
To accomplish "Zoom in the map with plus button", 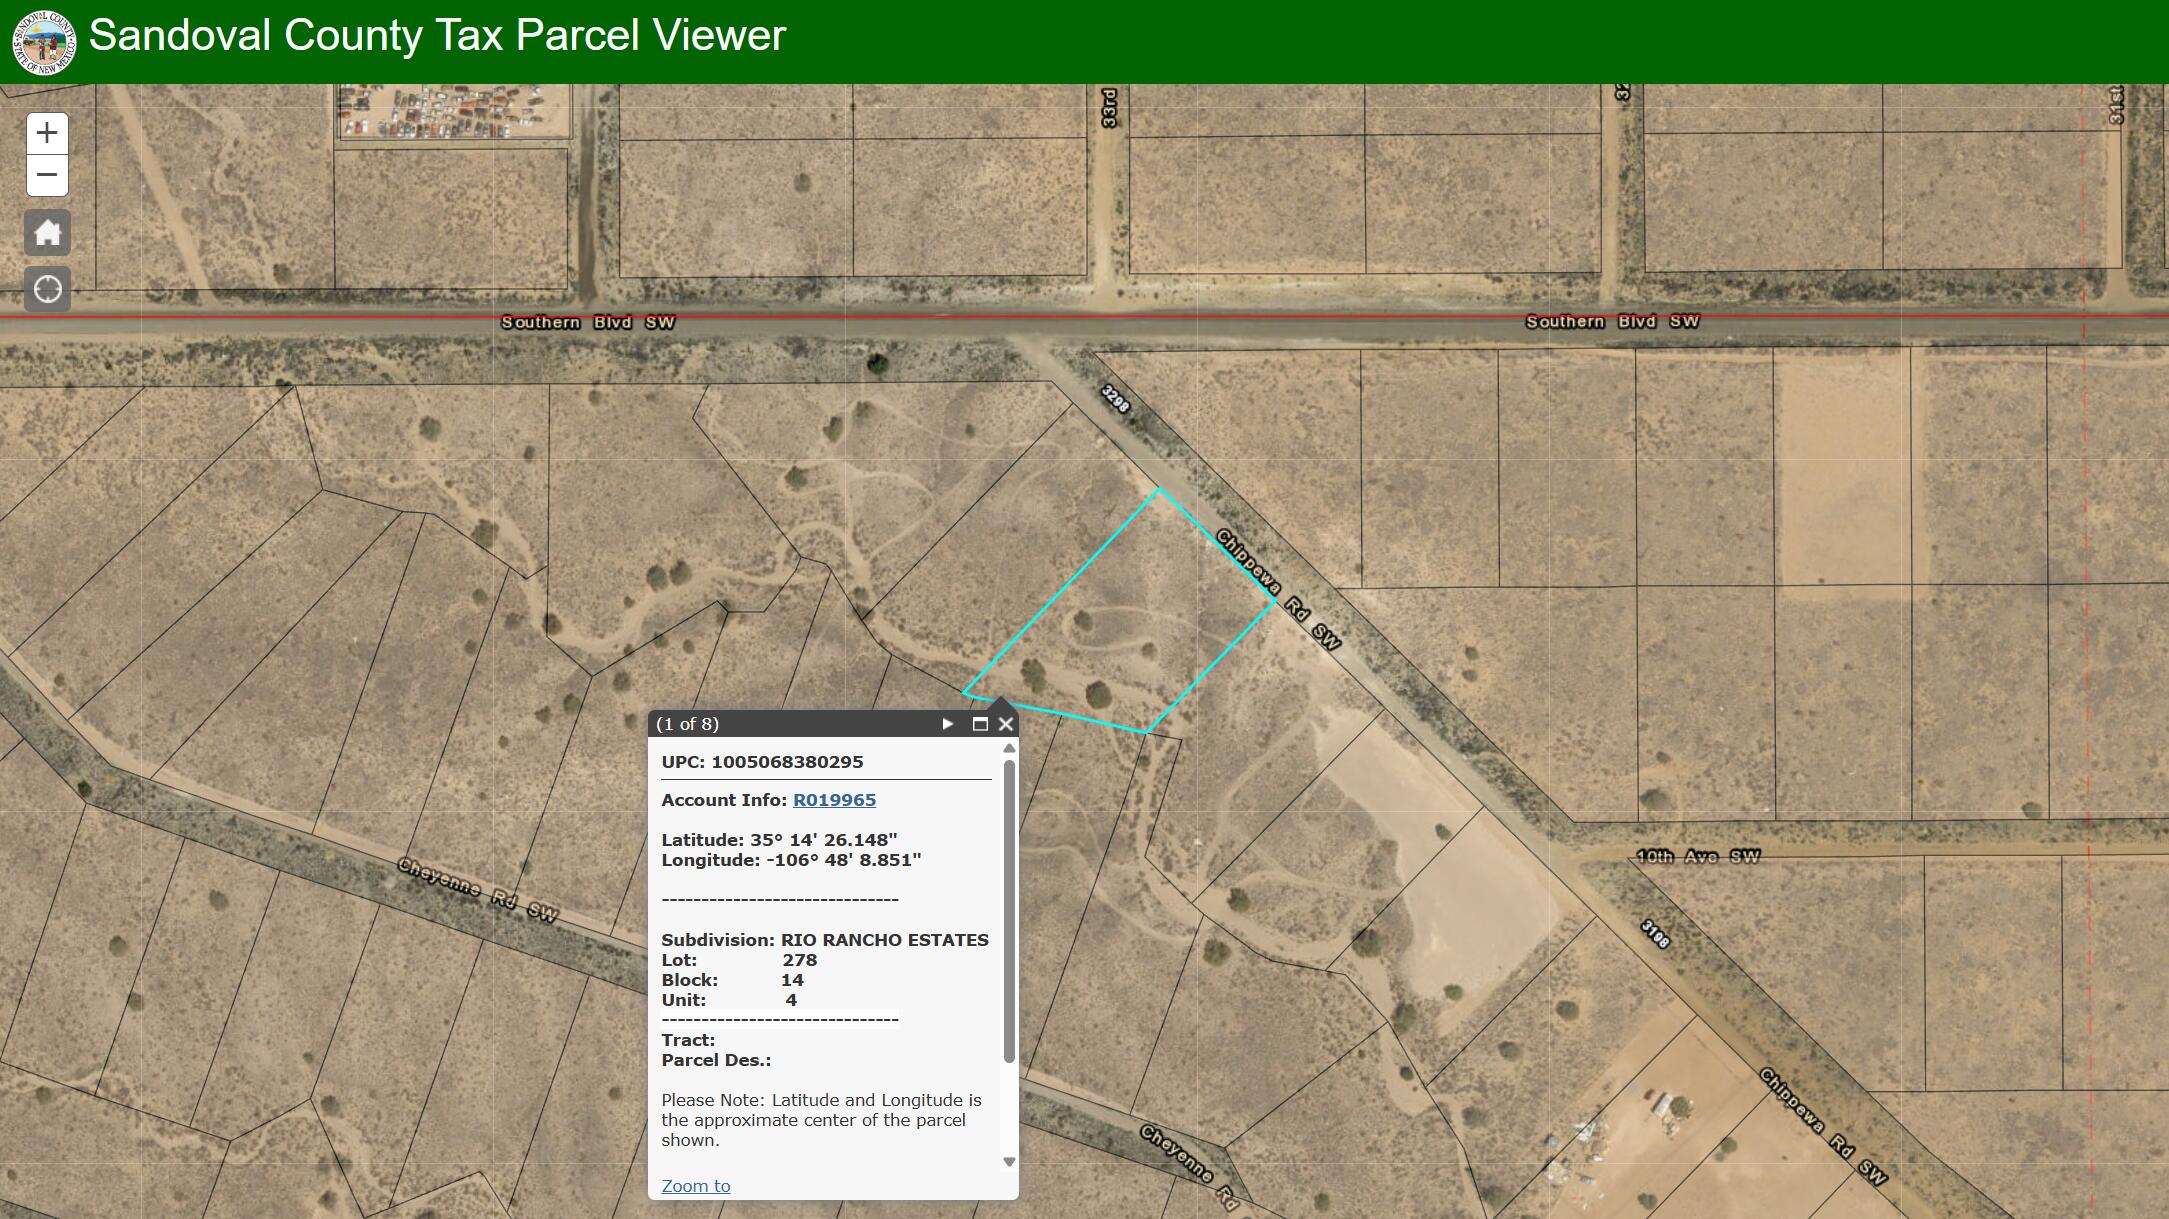I will (47, 133).
